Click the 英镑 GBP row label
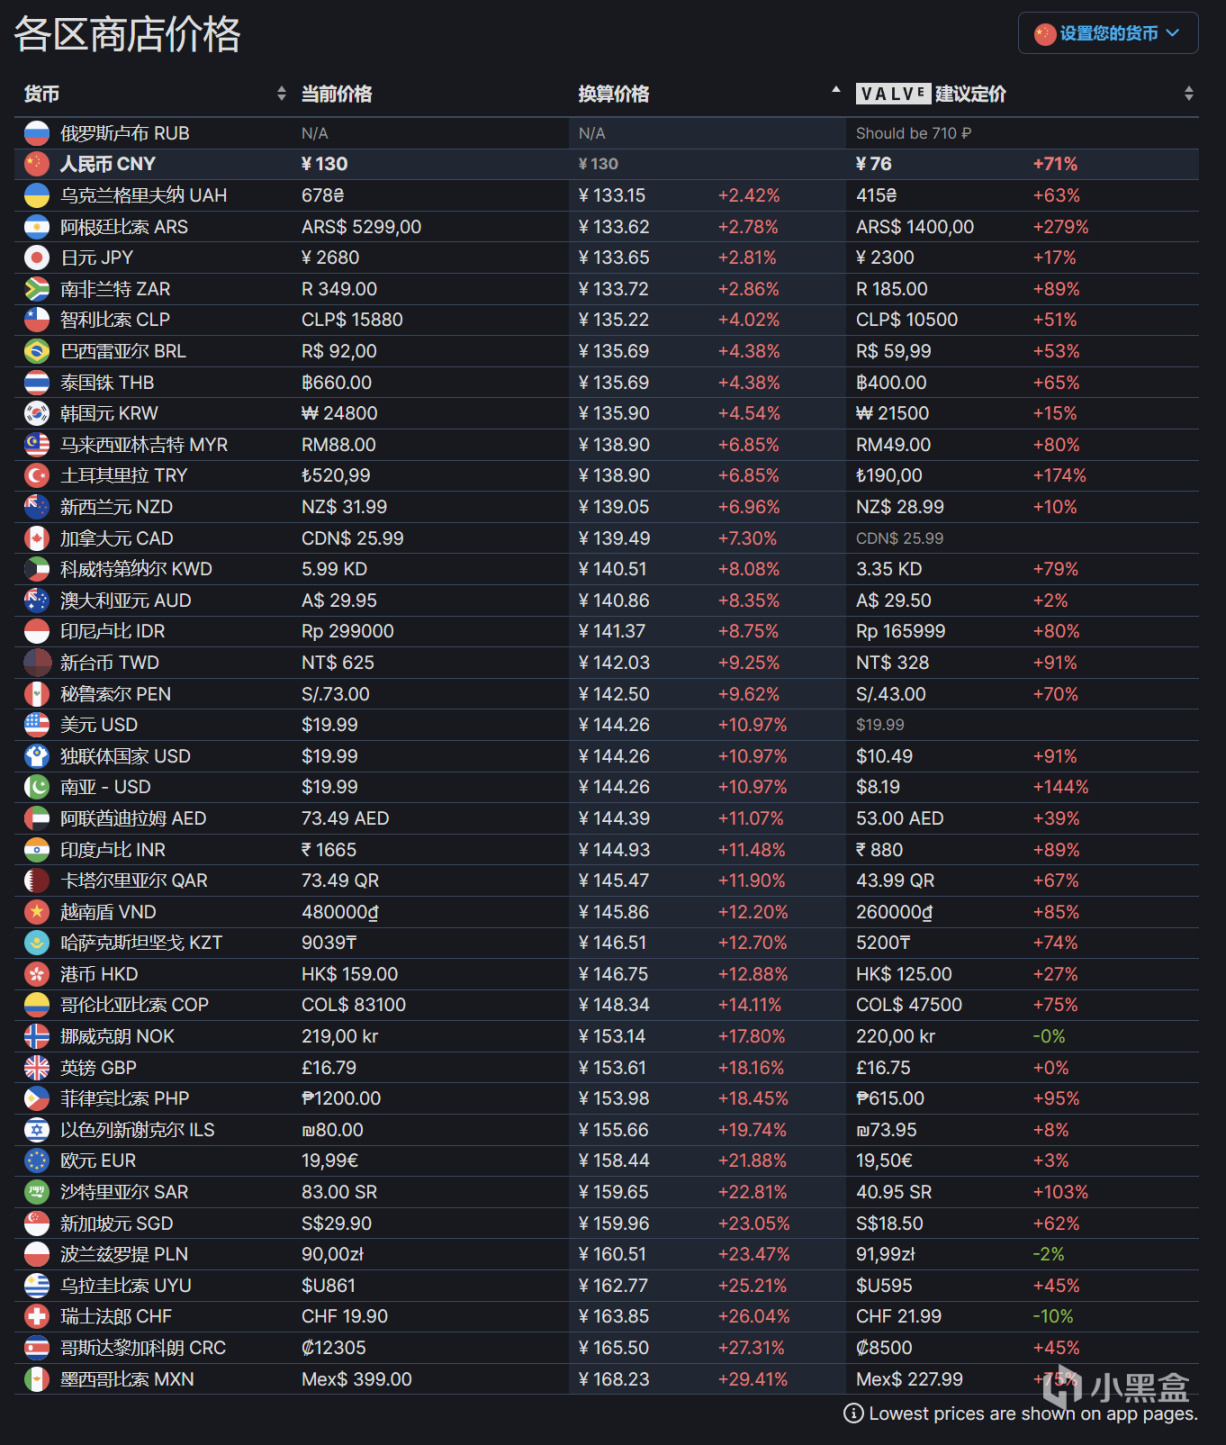This screenshot has height=1445, width=1226. (98, 1067)
